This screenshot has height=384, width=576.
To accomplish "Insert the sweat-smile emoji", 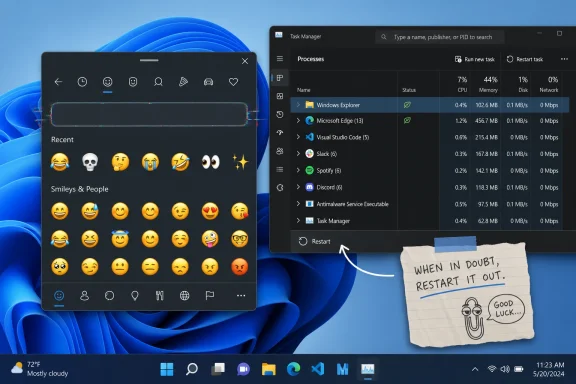I will pyautogui.click(x=90, y=211).
